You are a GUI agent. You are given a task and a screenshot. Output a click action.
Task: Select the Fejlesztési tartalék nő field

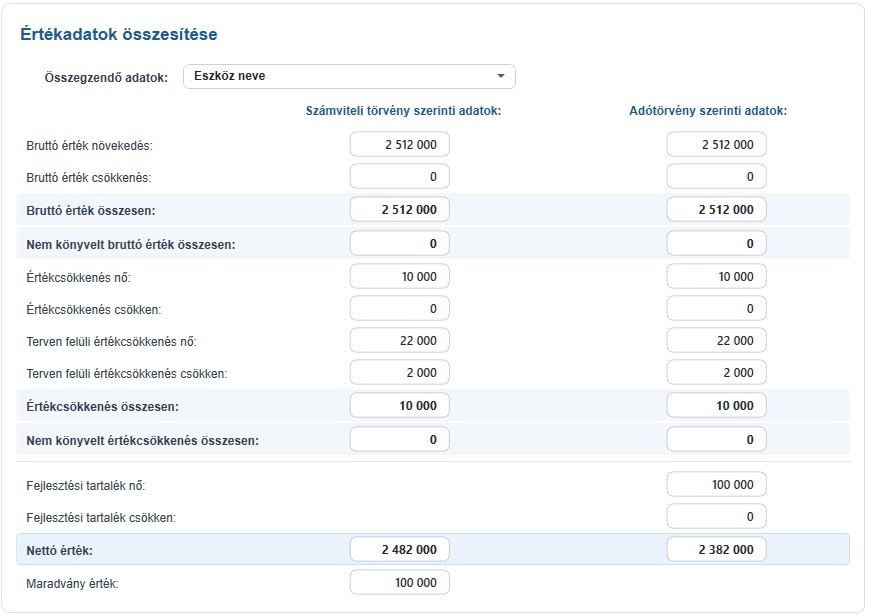pyautogui.click(x=717, y=485)
